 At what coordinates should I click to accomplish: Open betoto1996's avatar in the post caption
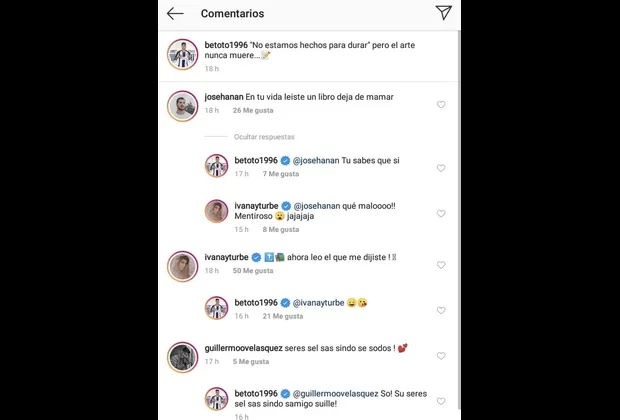[181, 53]
